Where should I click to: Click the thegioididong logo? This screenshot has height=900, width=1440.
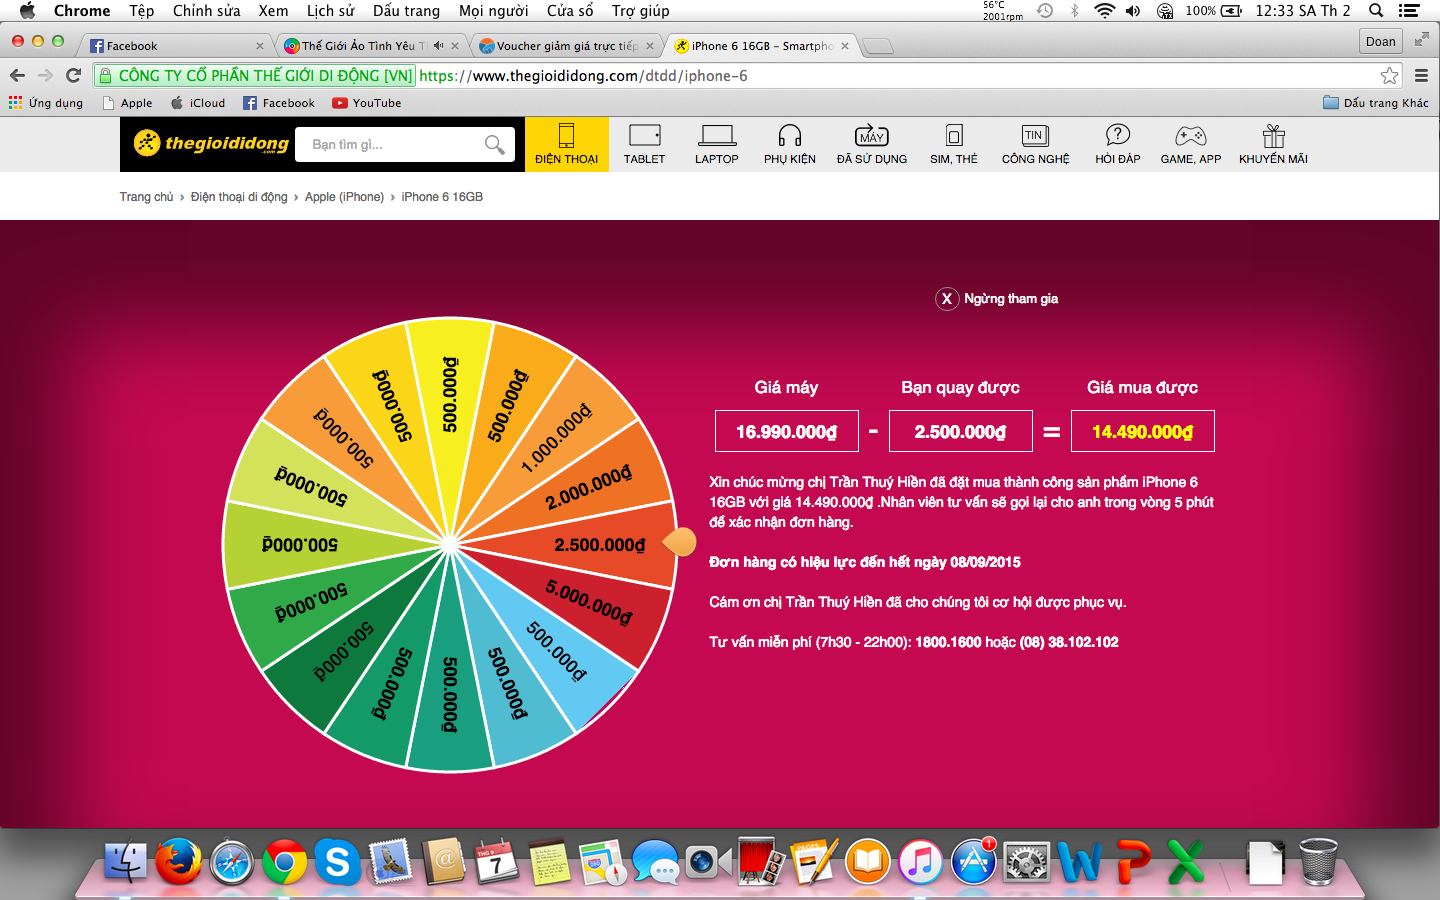pos(212,144)
